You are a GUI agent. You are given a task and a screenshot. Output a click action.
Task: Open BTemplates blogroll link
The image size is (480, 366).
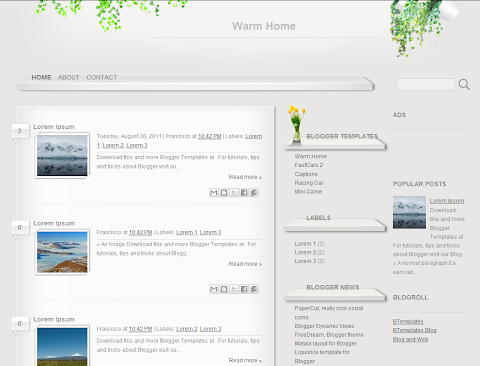click(x=408, y=322)
